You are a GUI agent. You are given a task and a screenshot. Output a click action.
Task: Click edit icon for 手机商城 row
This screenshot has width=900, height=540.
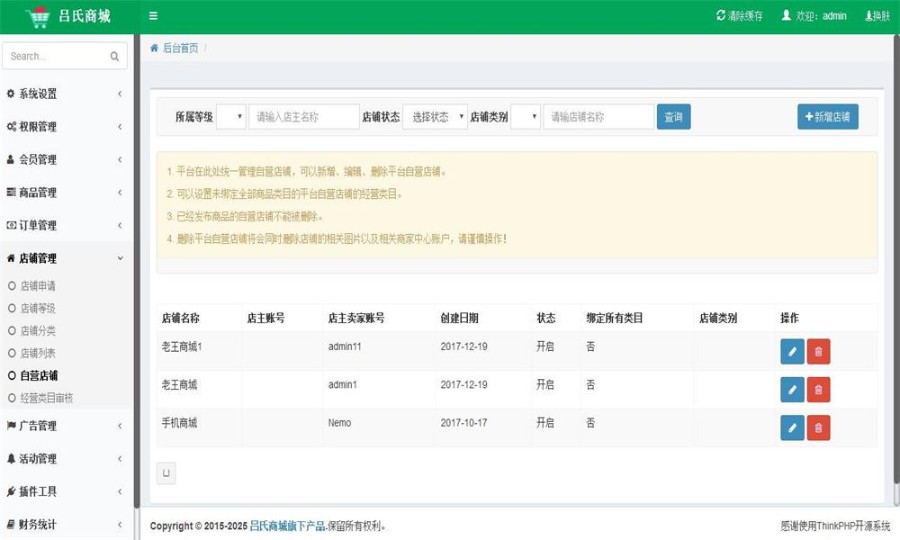click(792, 428)
